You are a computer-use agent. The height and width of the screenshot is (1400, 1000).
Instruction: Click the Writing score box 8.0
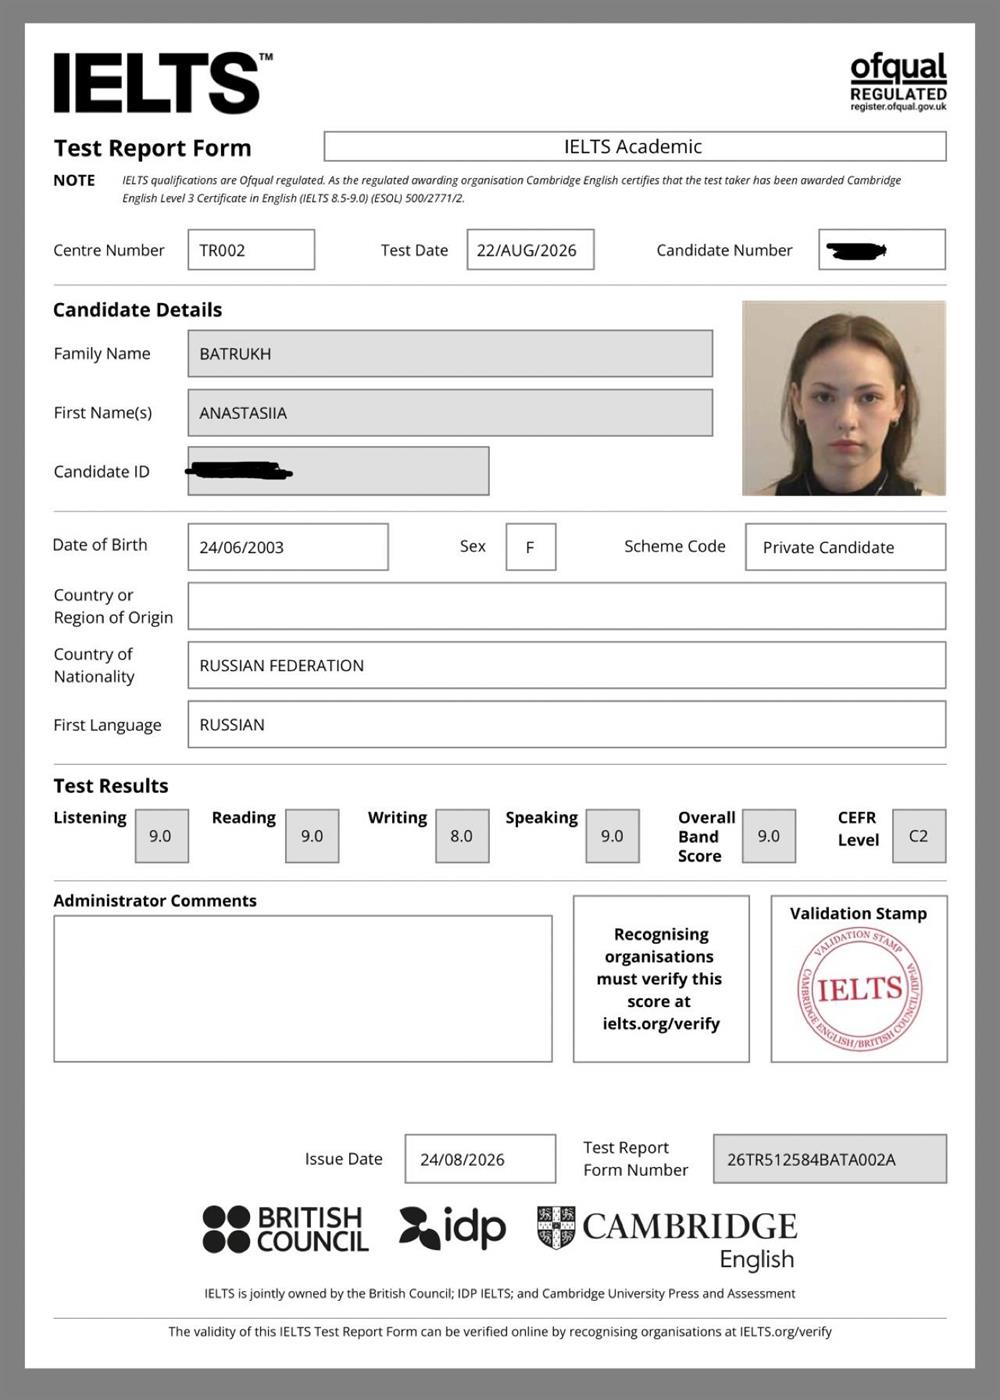(x=462, y=836)
